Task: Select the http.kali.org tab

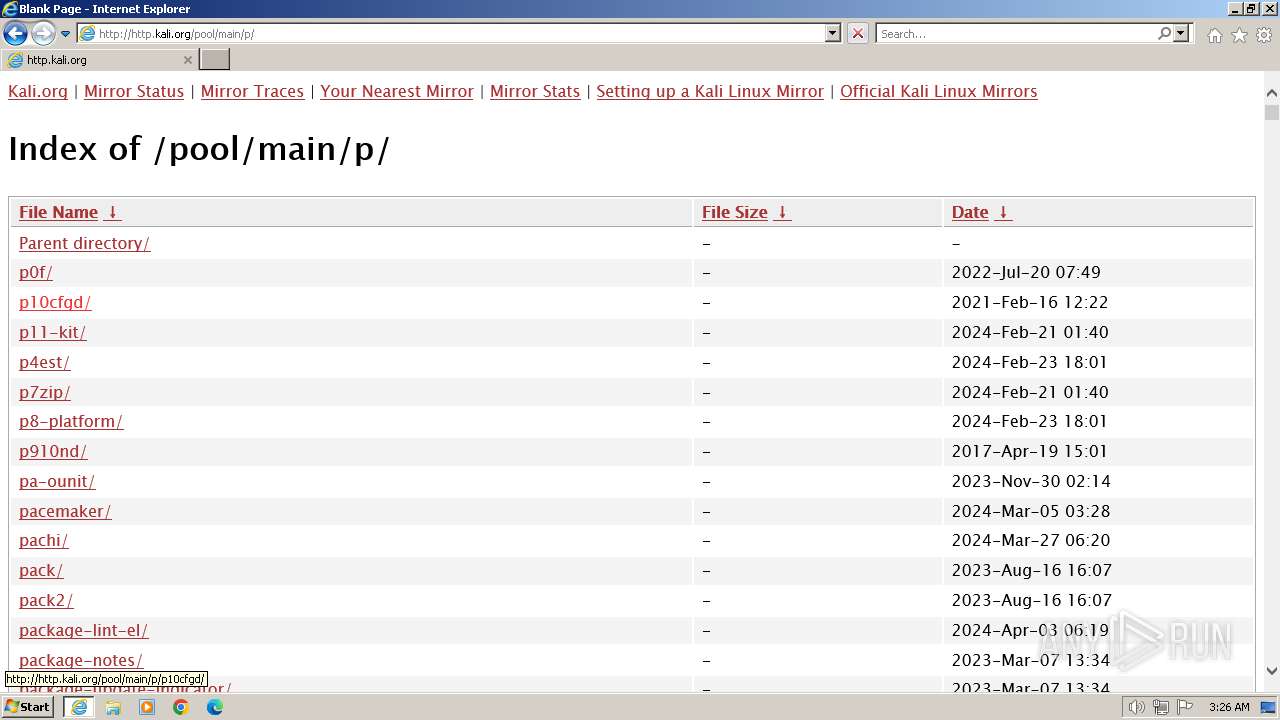Action: [x=98, y=60]
